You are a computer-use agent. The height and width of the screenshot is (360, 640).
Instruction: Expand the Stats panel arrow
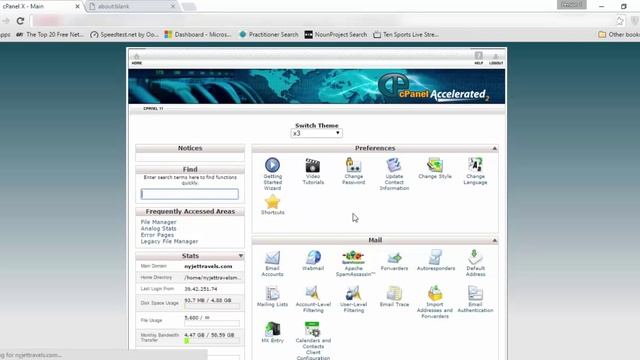(241, 256)
